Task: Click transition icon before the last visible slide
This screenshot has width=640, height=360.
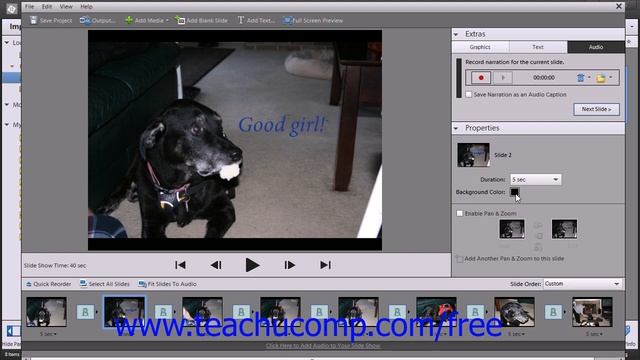Action: click(x=553, y=312)
